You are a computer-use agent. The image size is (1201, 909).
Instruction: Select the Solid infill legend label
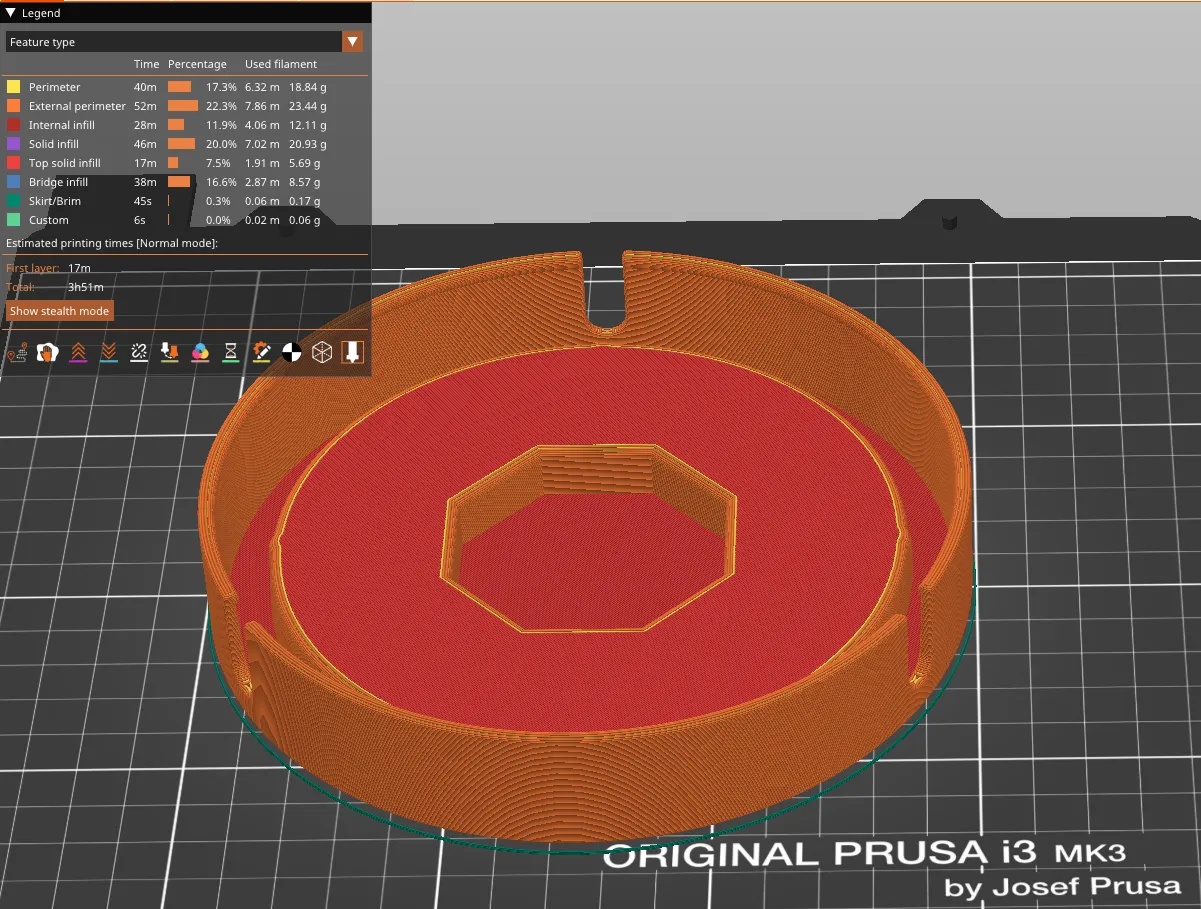(54, 144)
